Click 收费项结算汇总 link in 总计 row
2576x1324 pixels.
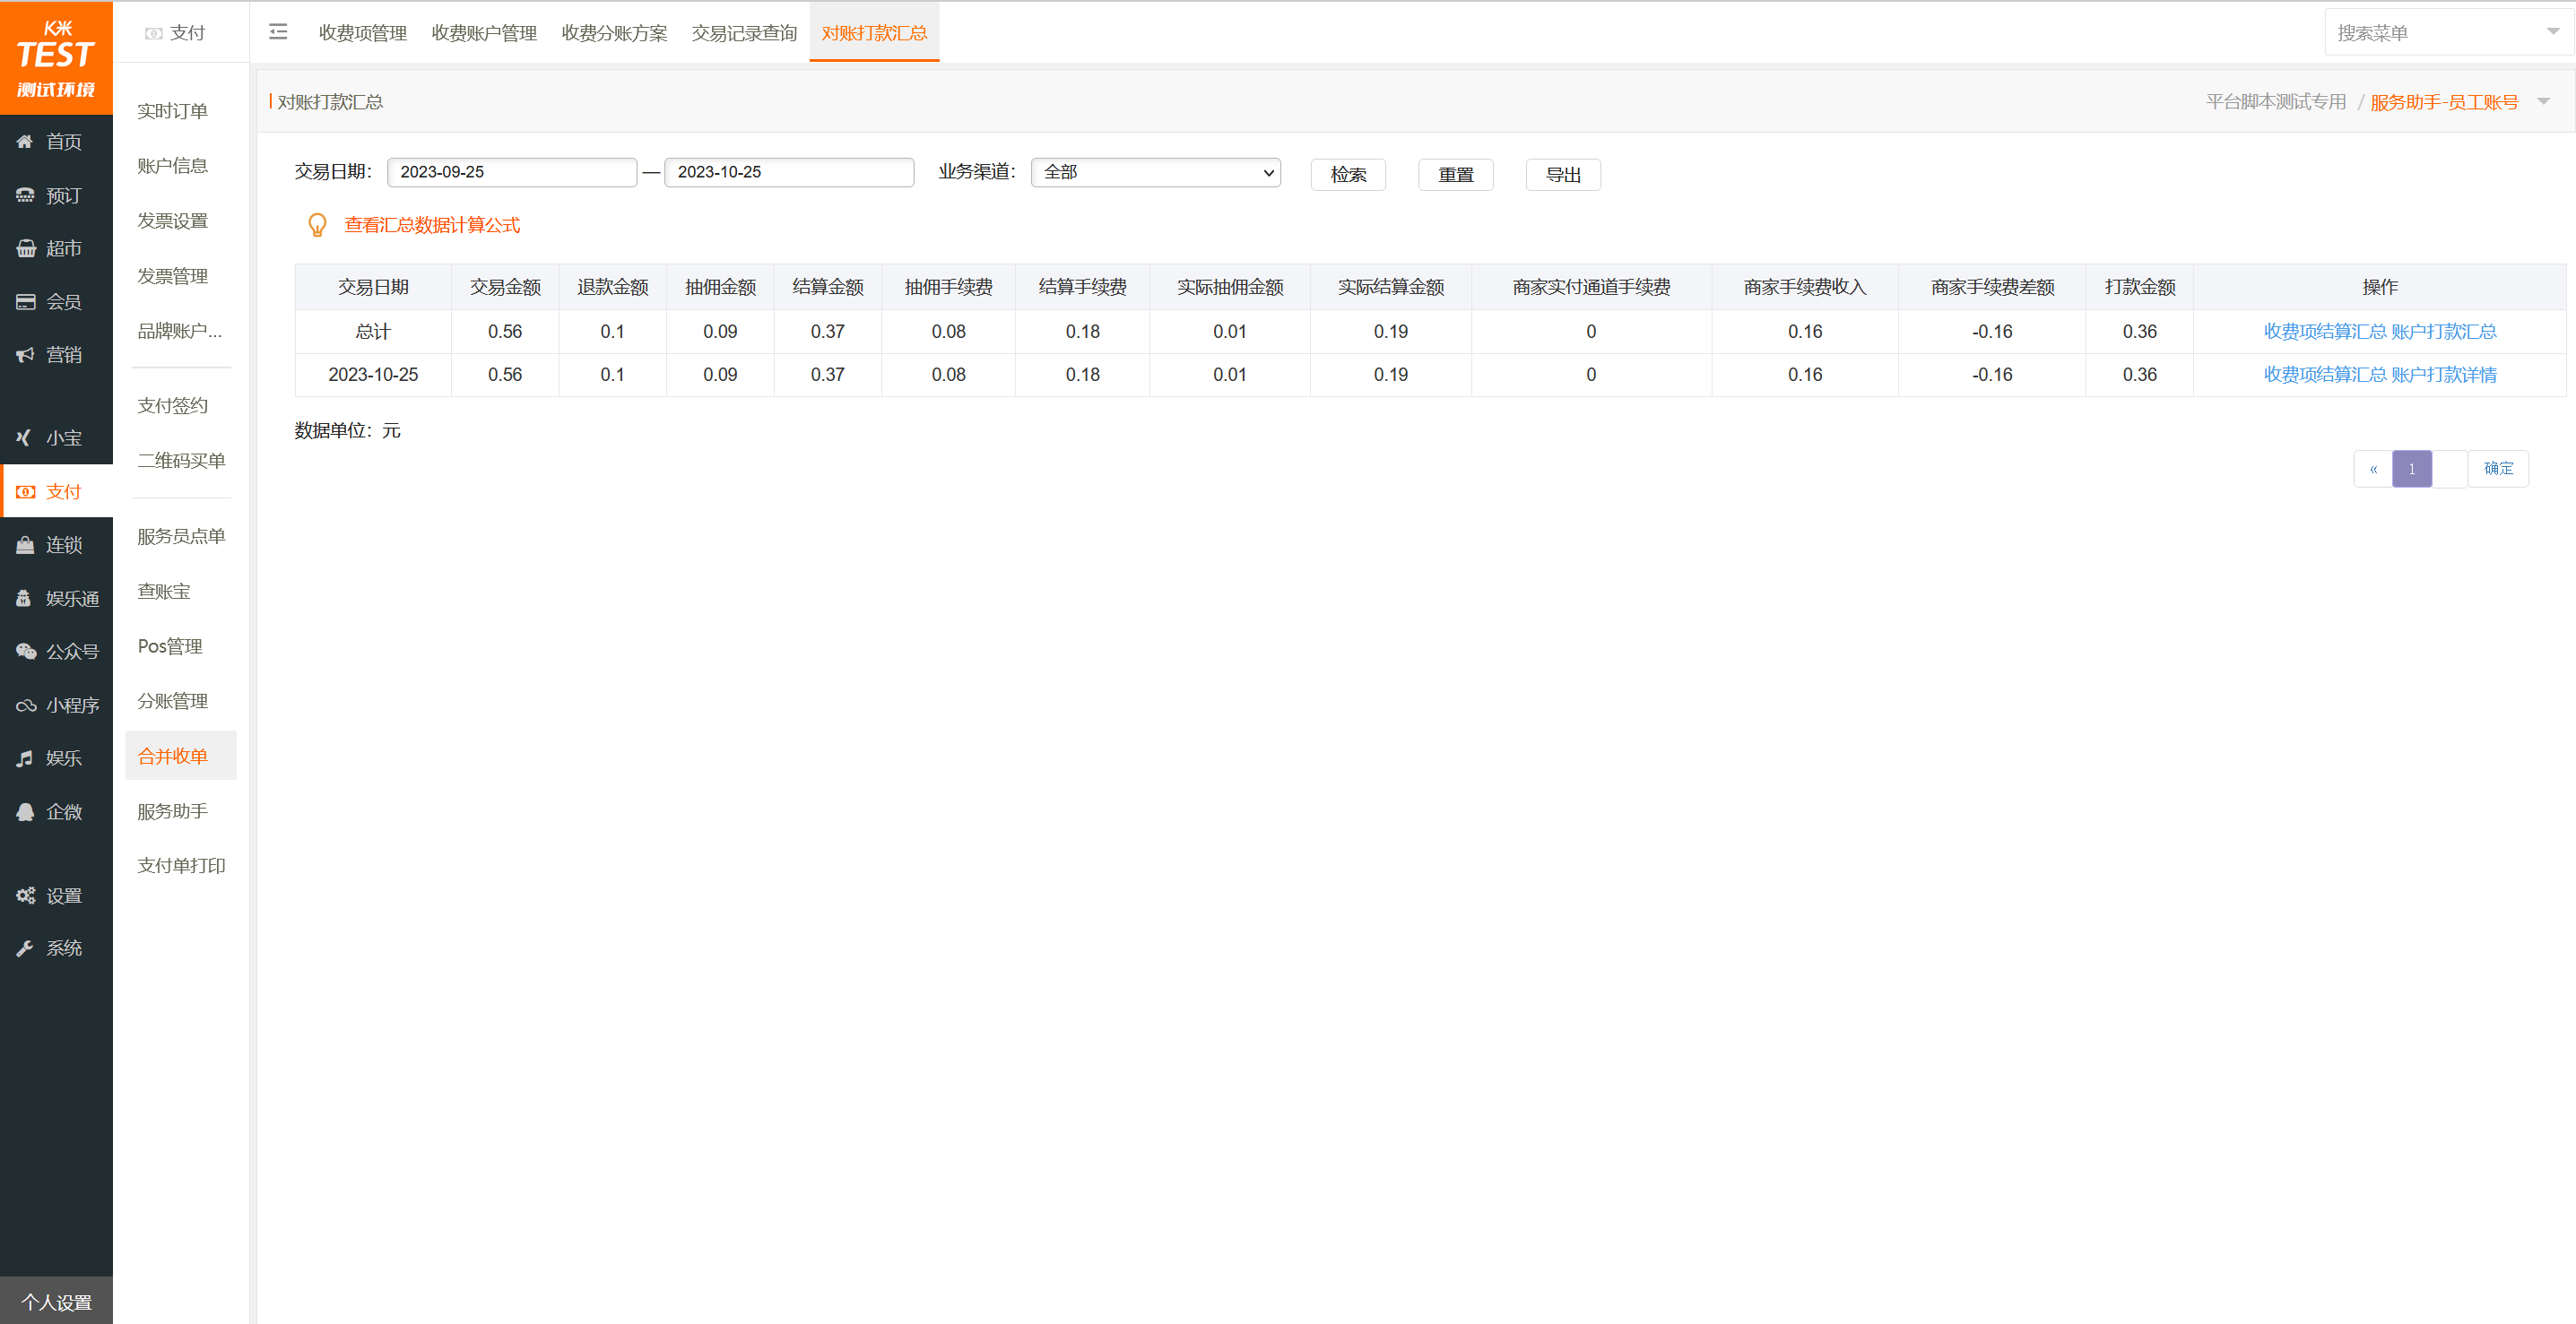coord(2325,332)
